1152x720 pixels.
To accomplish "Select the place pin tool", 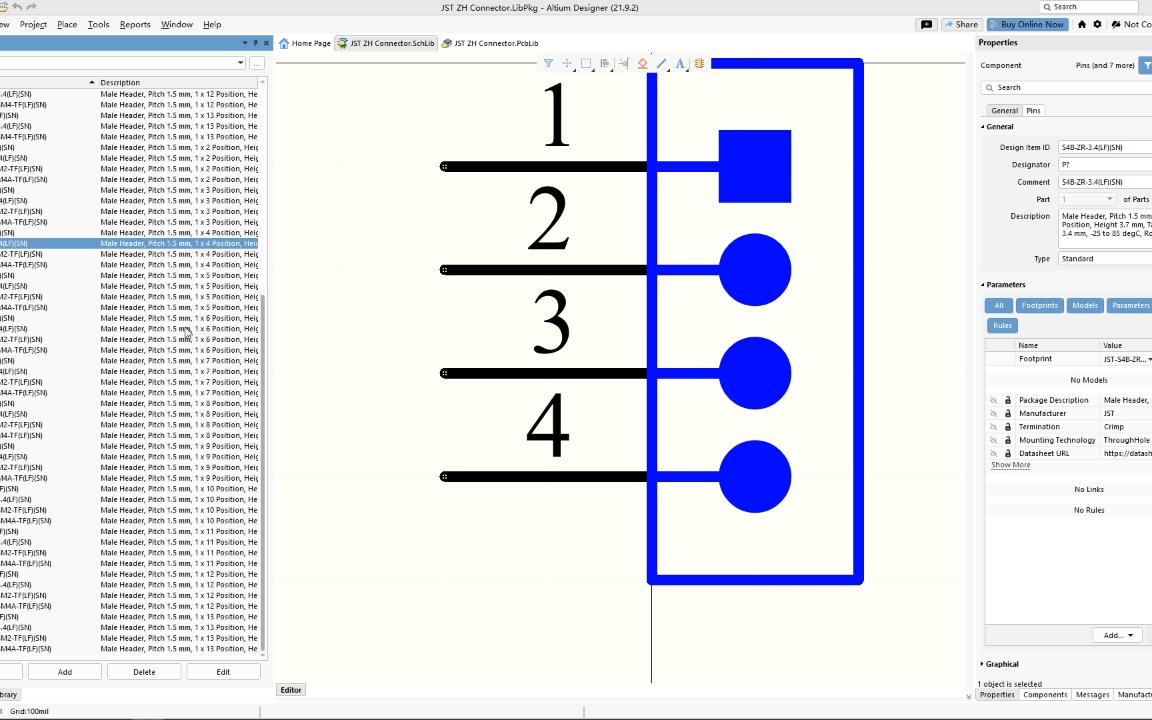I will coord(624,64).
